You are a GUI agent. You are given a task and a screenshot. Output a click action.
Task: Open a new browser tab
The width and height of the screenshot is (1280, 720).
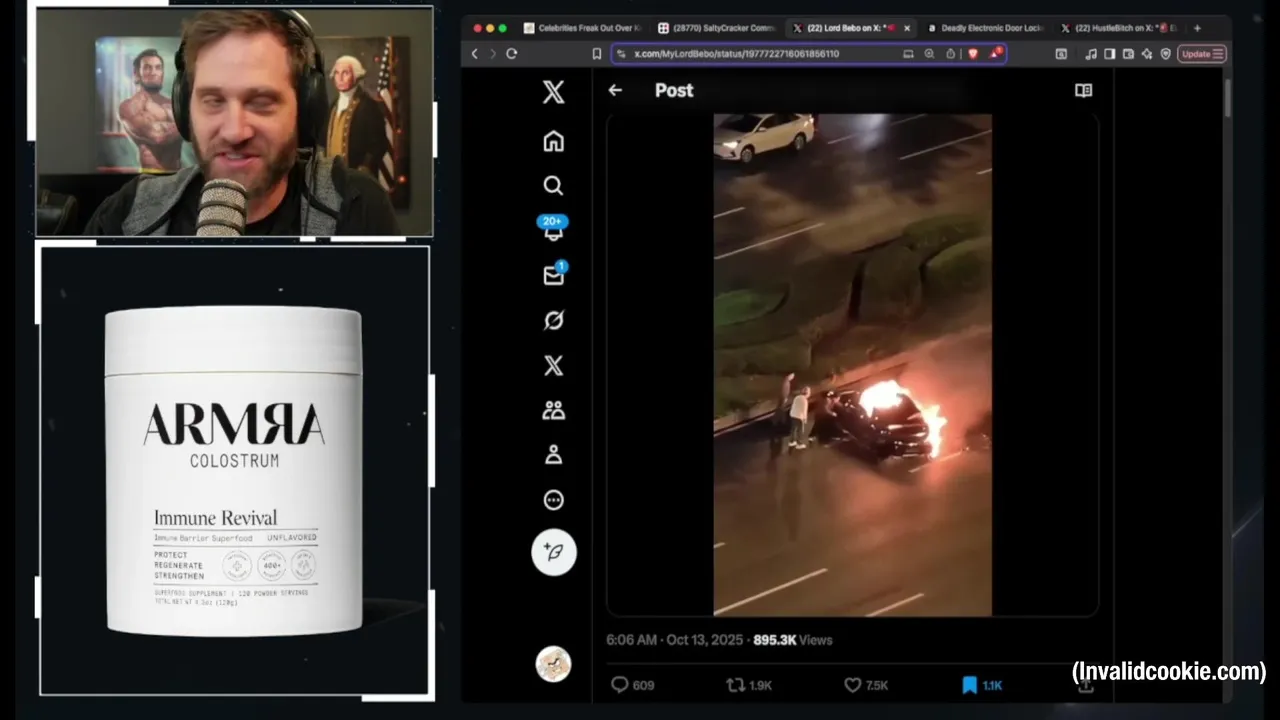point(1197,28)
